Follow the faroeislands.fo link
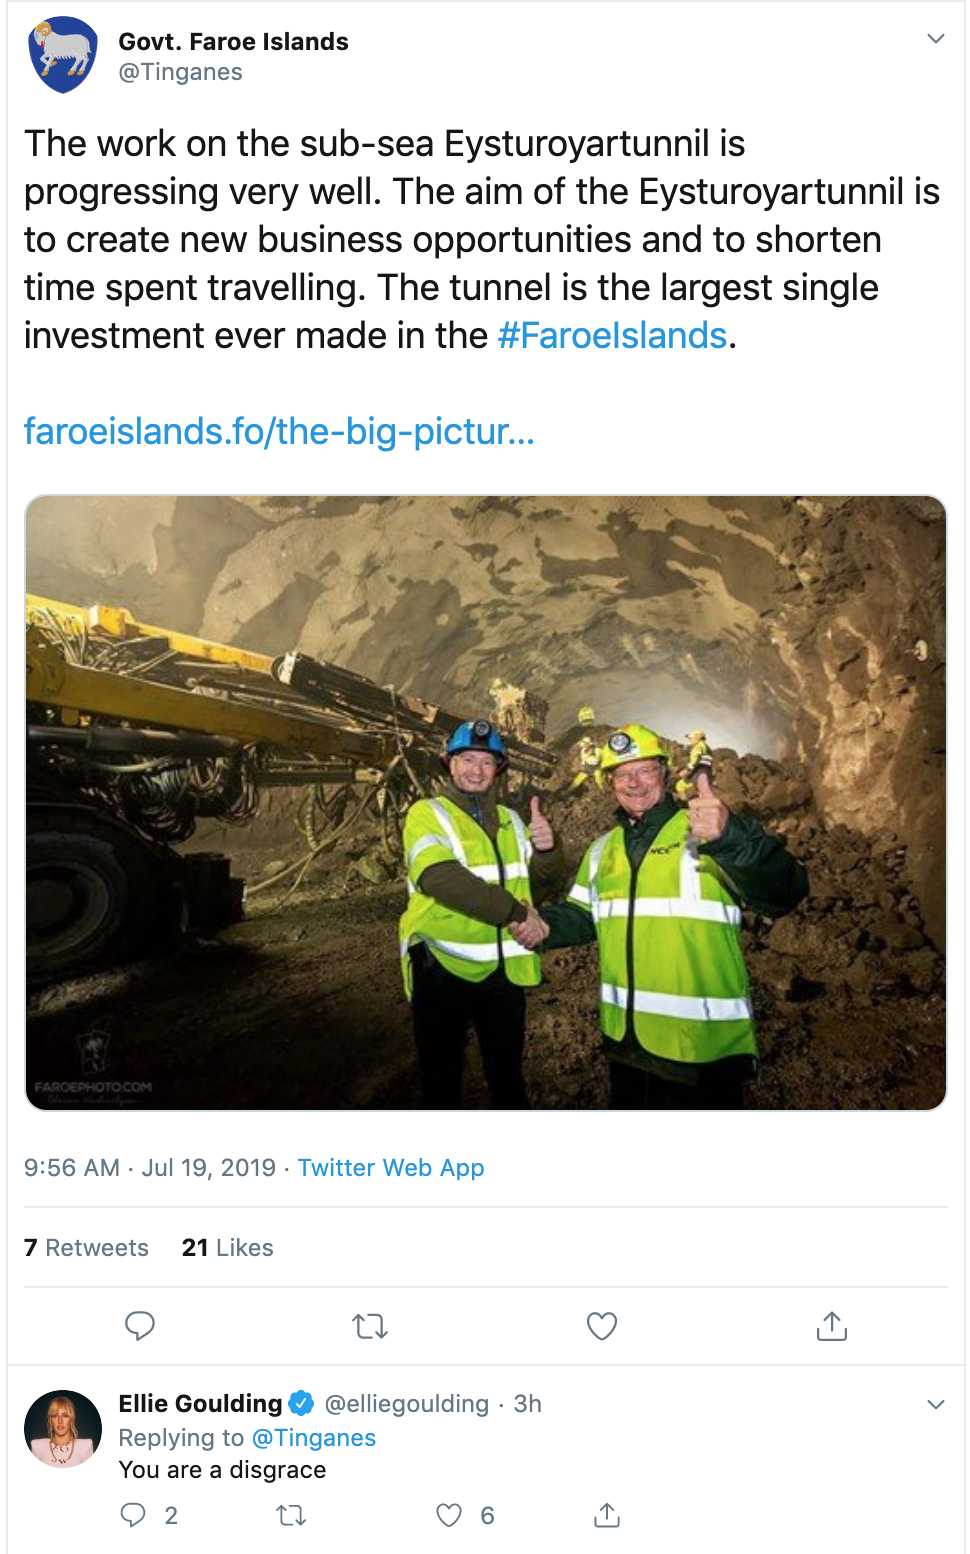The image size is (970, 1554). [x=279, y=432]
